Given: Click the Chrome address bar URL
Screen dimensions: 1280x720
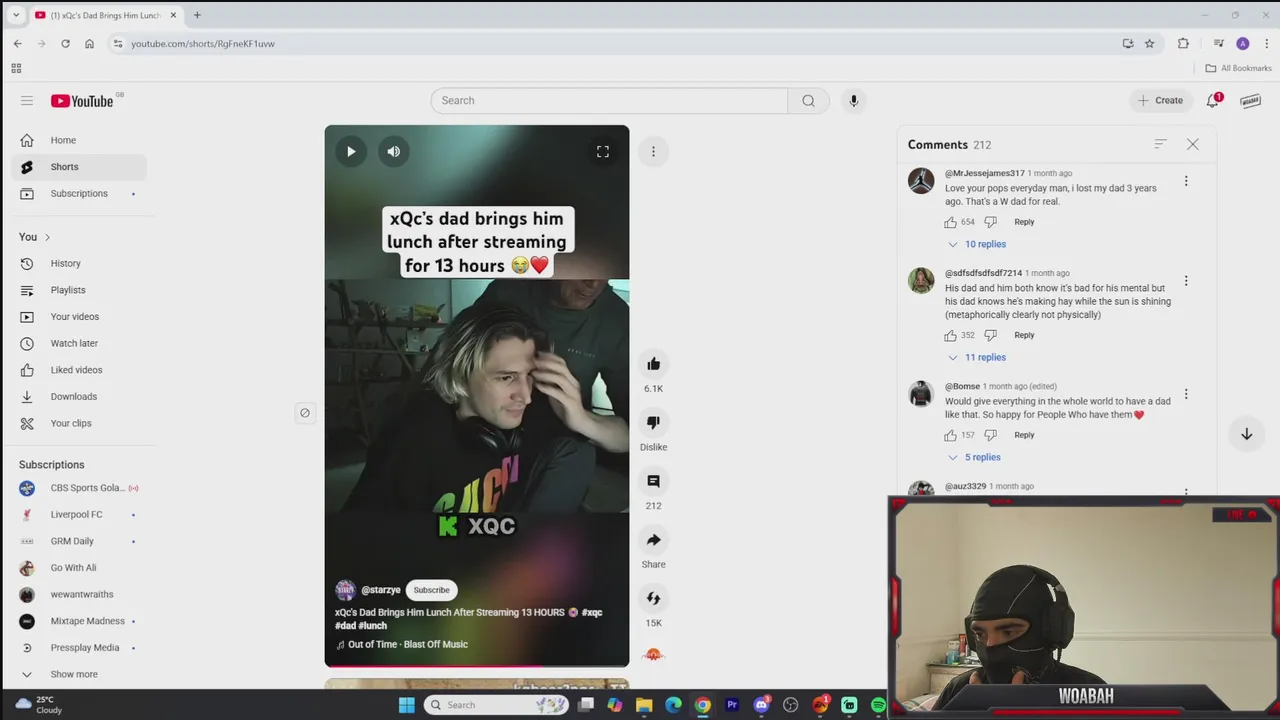Looking at the screenshot, I should [x=203, y=43].
